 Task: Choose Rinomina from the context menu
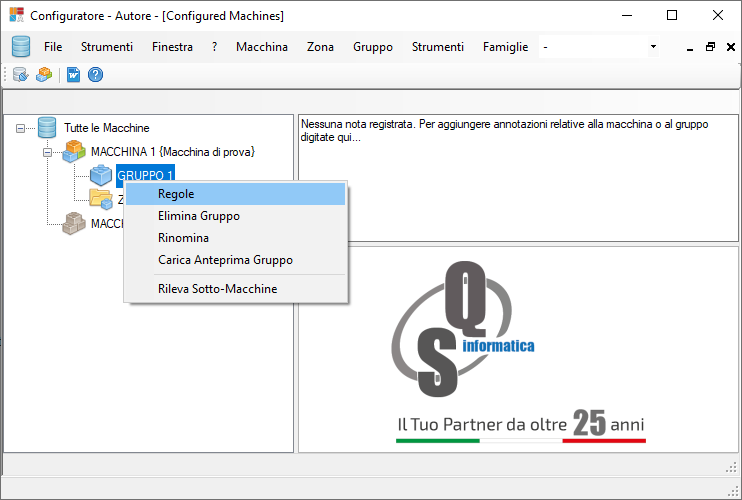pos(236,238)
